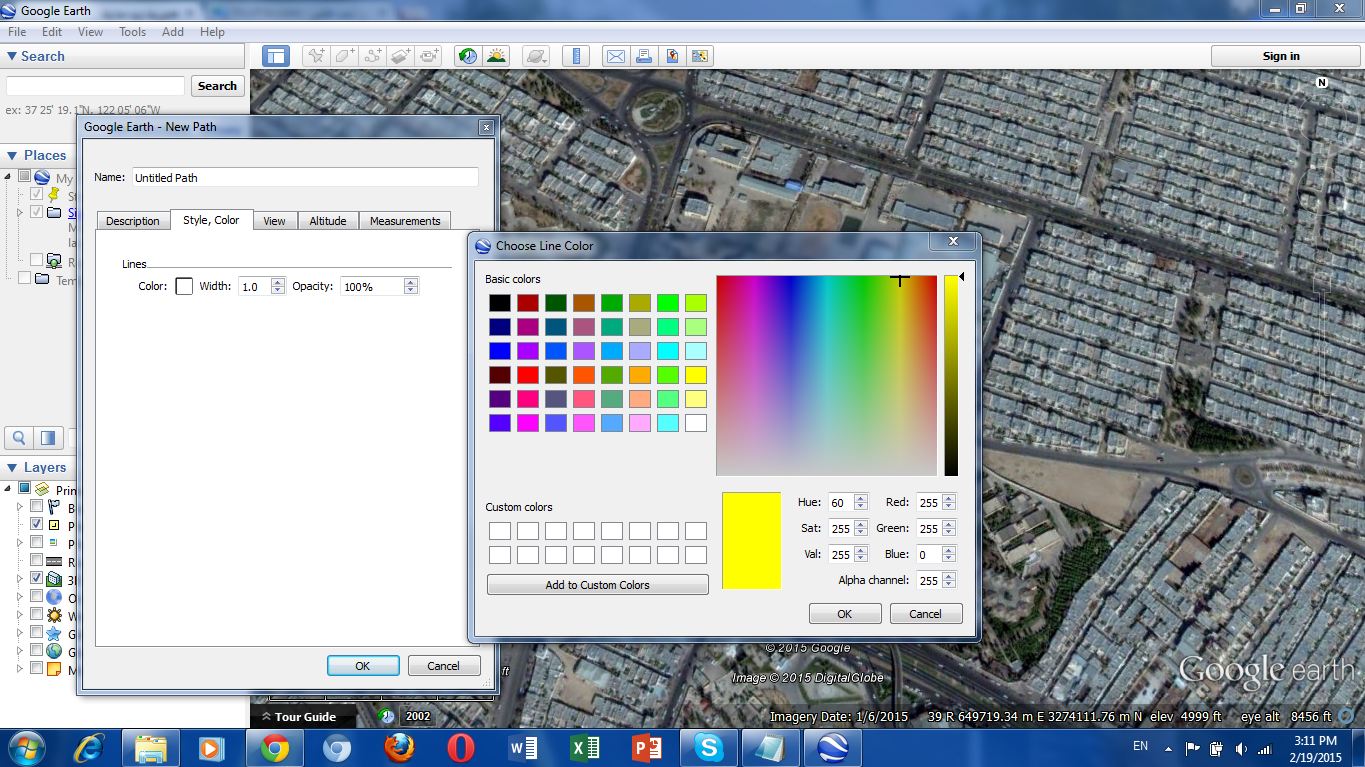Image resolution: width=1365 pixels, height=767 pixels.
Task: Toggle the Gallery star-icon layer checkbox
Action: click(x=36, y=633)
